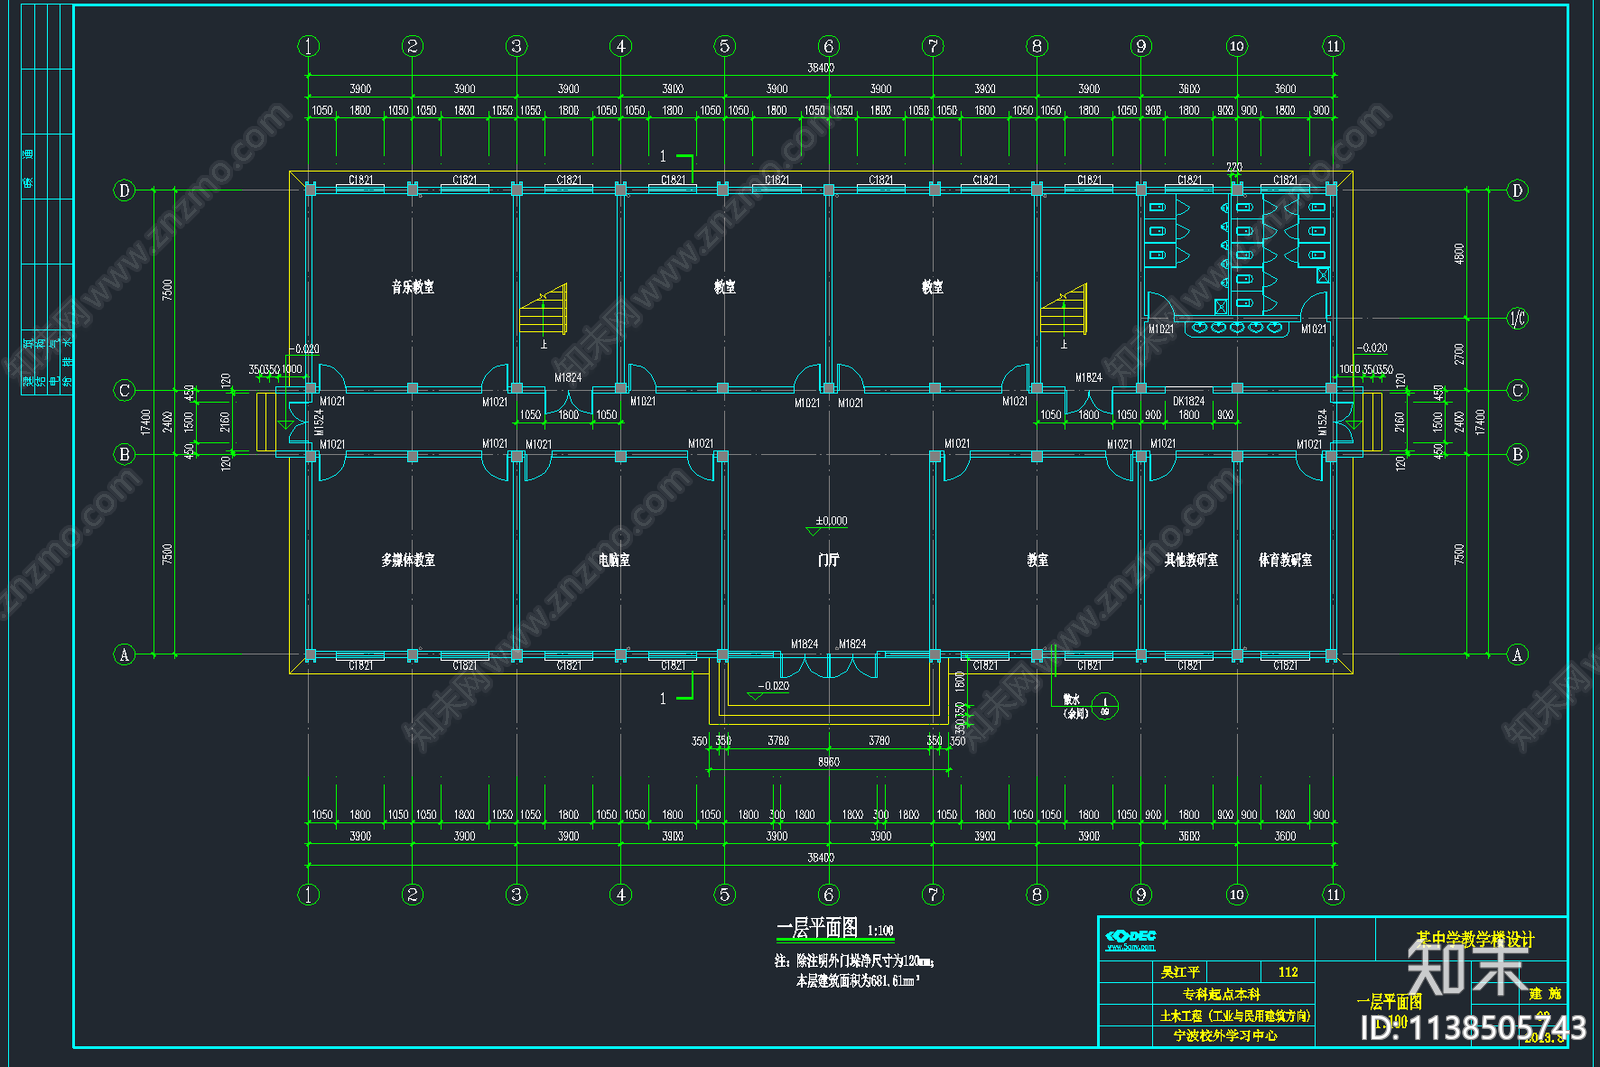Select the 土木工程 (工业与民用建筑方向) row
Viewport: 1600px width, 1067px height.
tap(1235, 1015)
